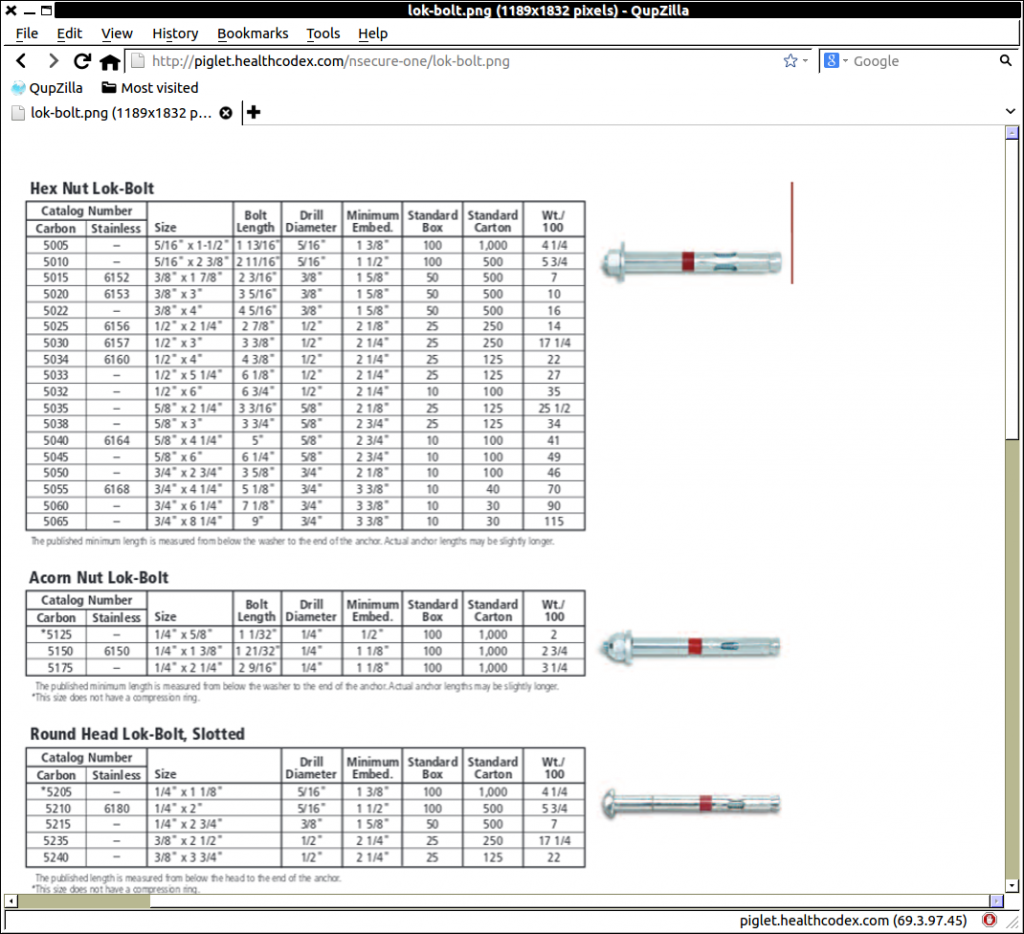Click the Google search input field
1024x934 pixels.
(922, 61)
